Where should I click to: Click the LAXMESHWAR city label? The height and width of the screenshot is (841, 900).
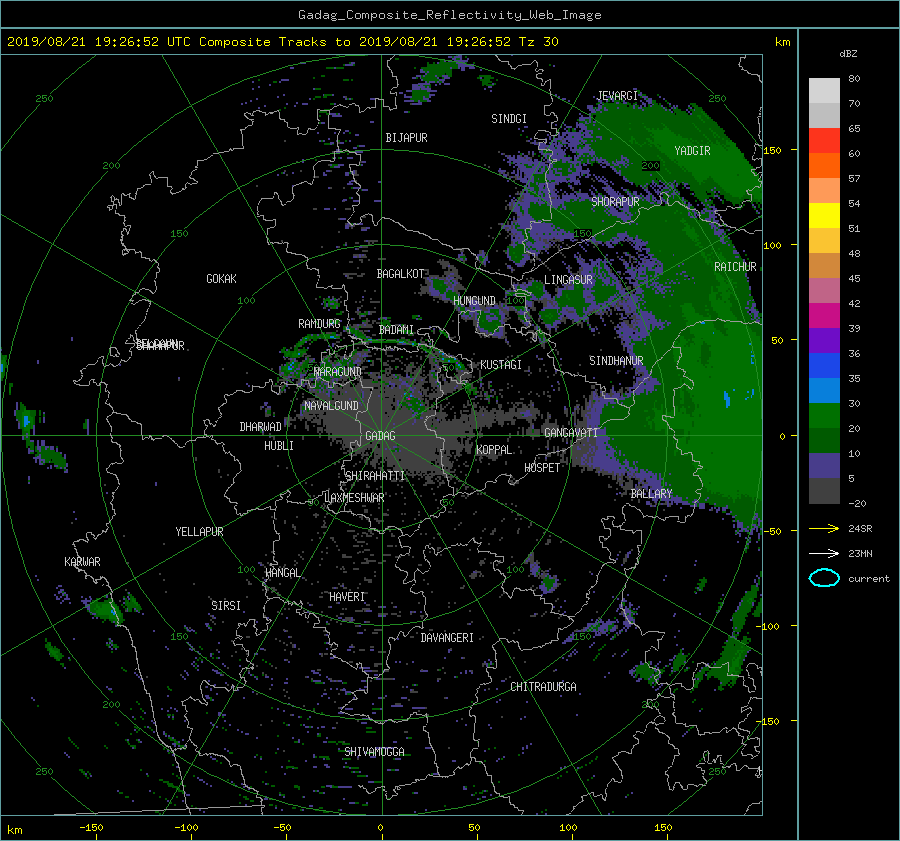click(x=354, y=498)
